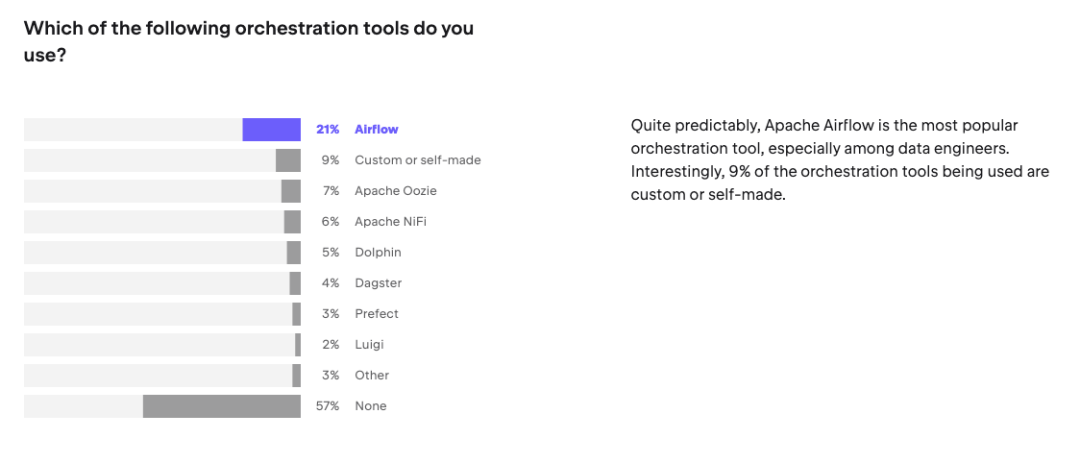
Task: Click the 57% value beside None
Action: [328, 406]
